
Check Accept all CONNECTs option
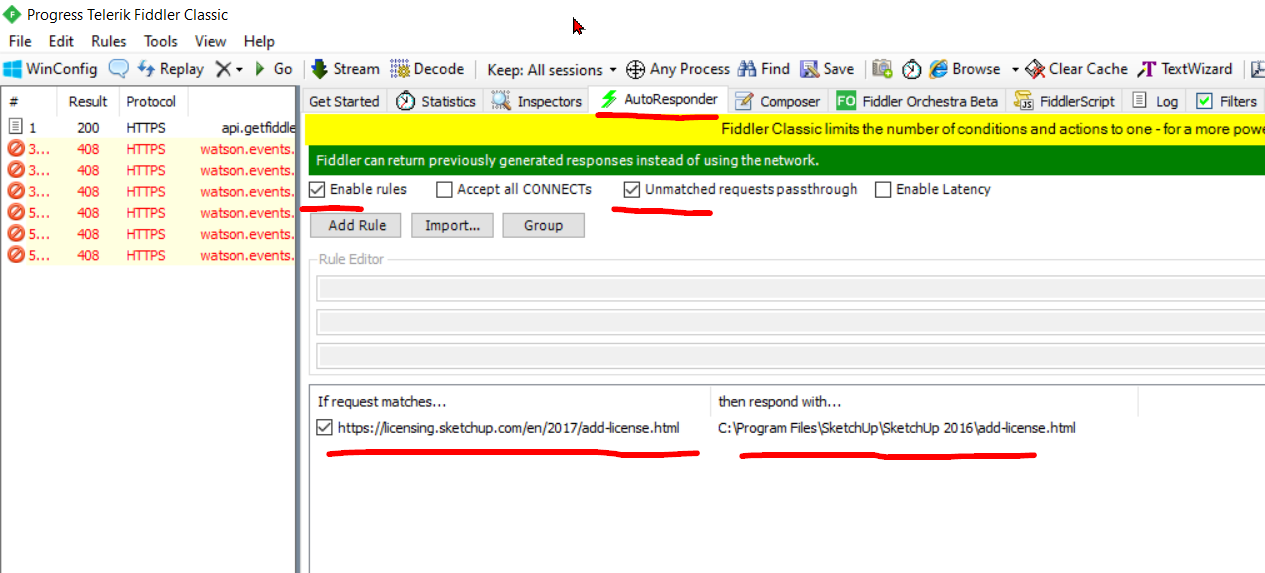443,189
